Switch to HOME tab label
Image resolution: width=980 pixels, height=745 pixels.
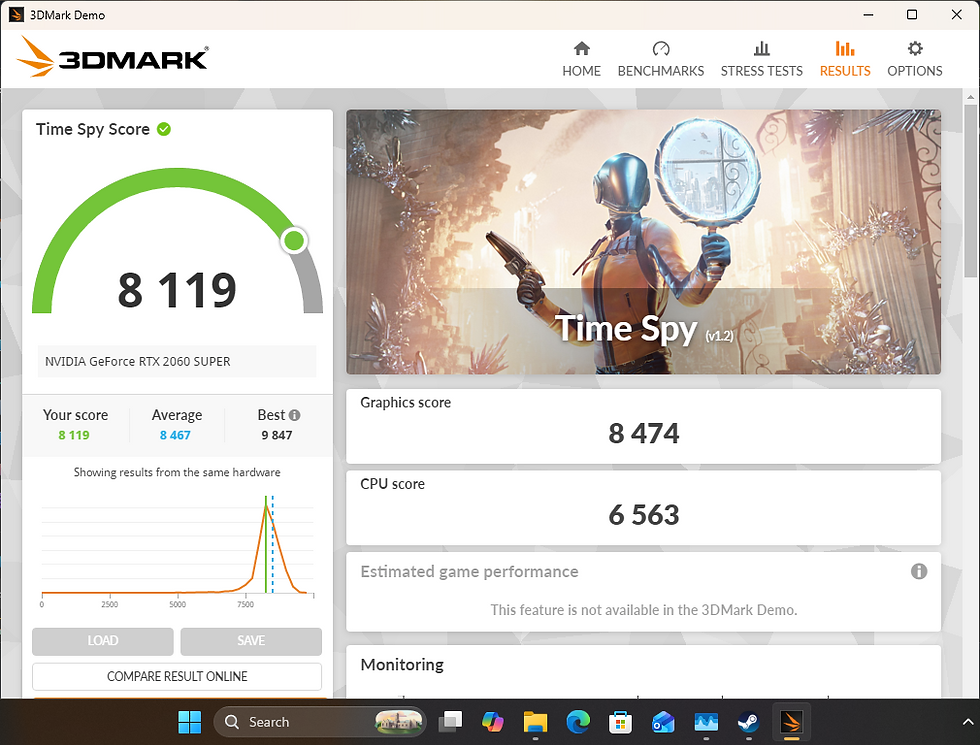pyautogui.click(x=581, y=71)
